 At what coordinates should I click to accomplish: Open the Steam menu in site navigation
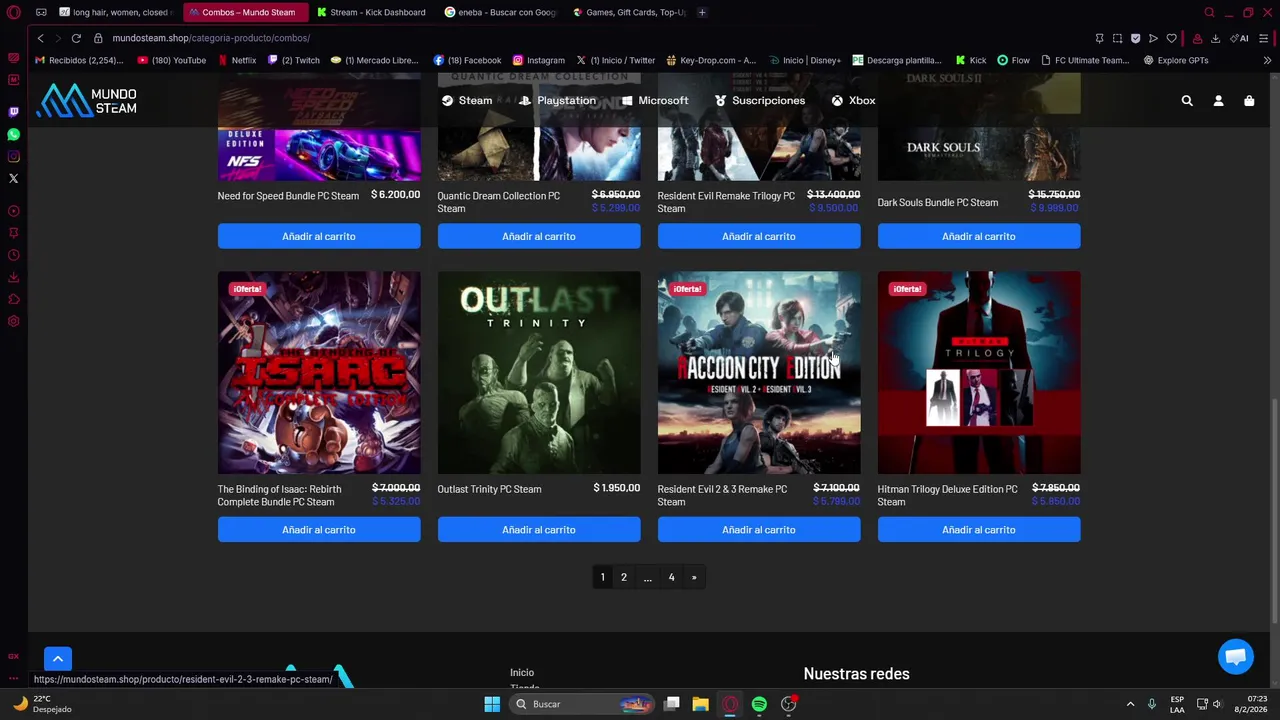click(x=467, y=101)
